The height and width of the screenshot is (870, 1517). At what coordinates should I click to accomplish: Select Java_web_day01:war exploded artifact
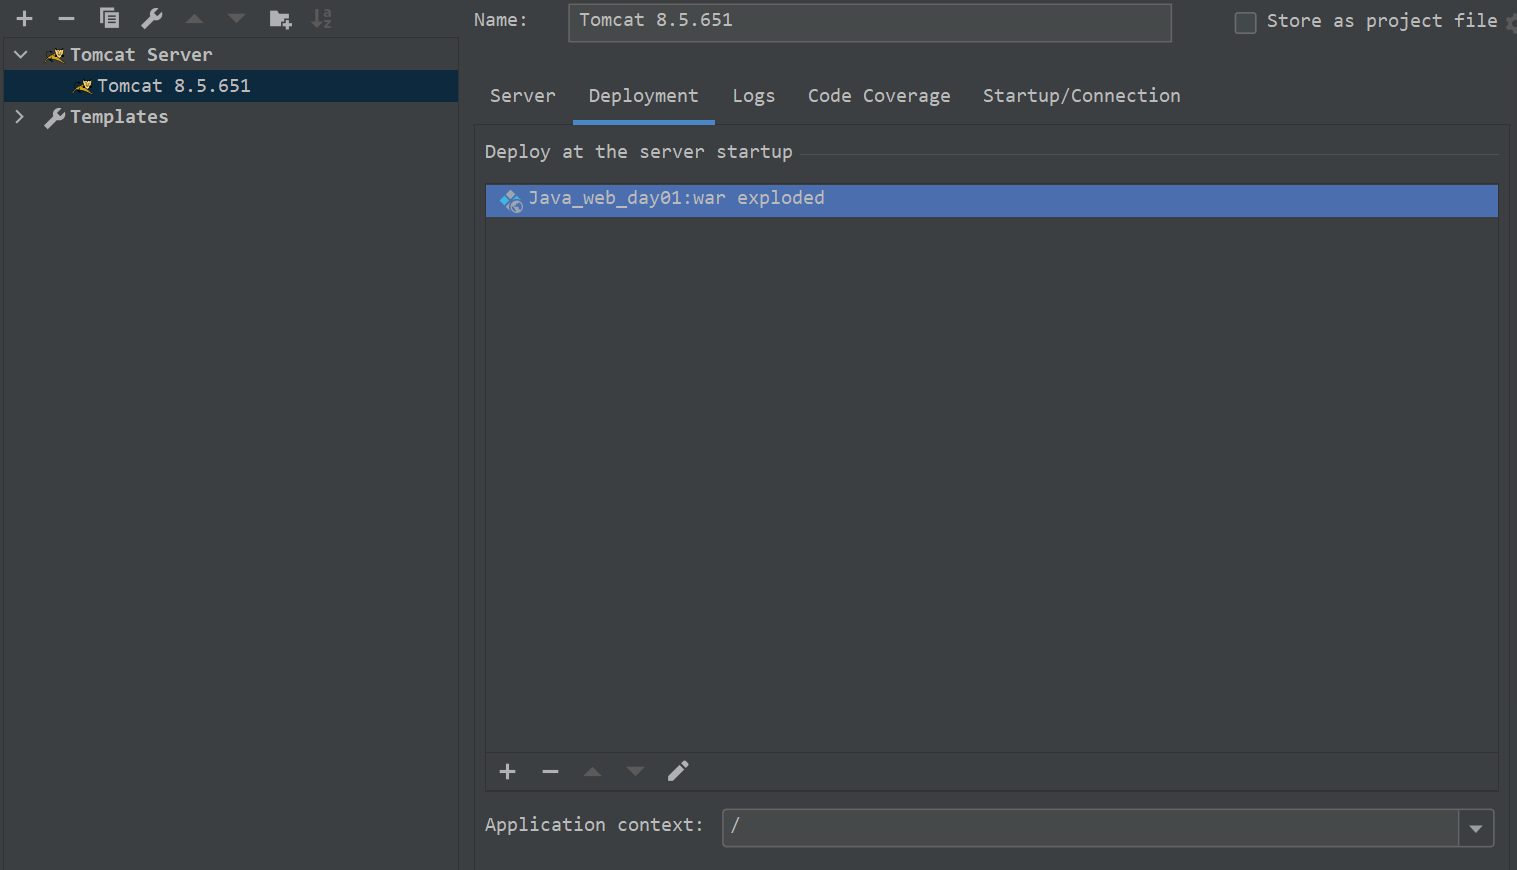click(x=991, y=200)
